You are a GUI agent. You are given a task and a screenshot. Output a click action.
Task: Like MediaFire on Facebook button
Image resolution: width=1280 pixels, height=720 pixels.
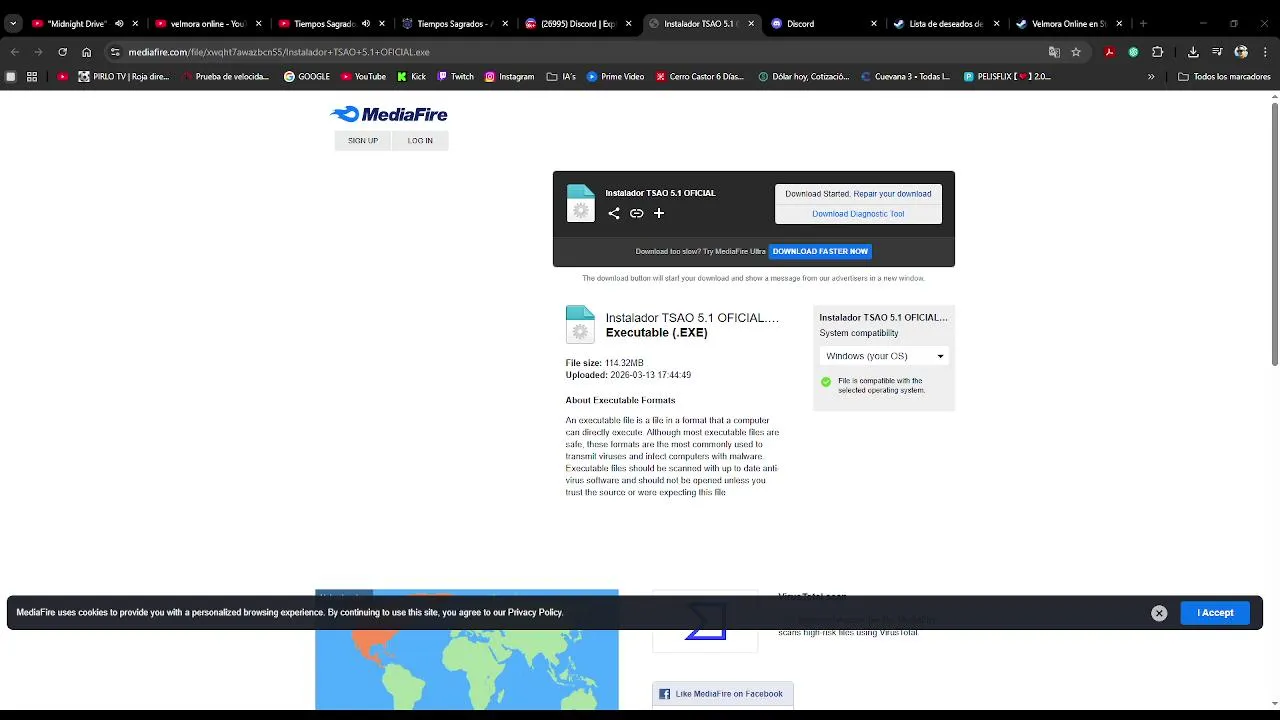(x=723, y=694)
